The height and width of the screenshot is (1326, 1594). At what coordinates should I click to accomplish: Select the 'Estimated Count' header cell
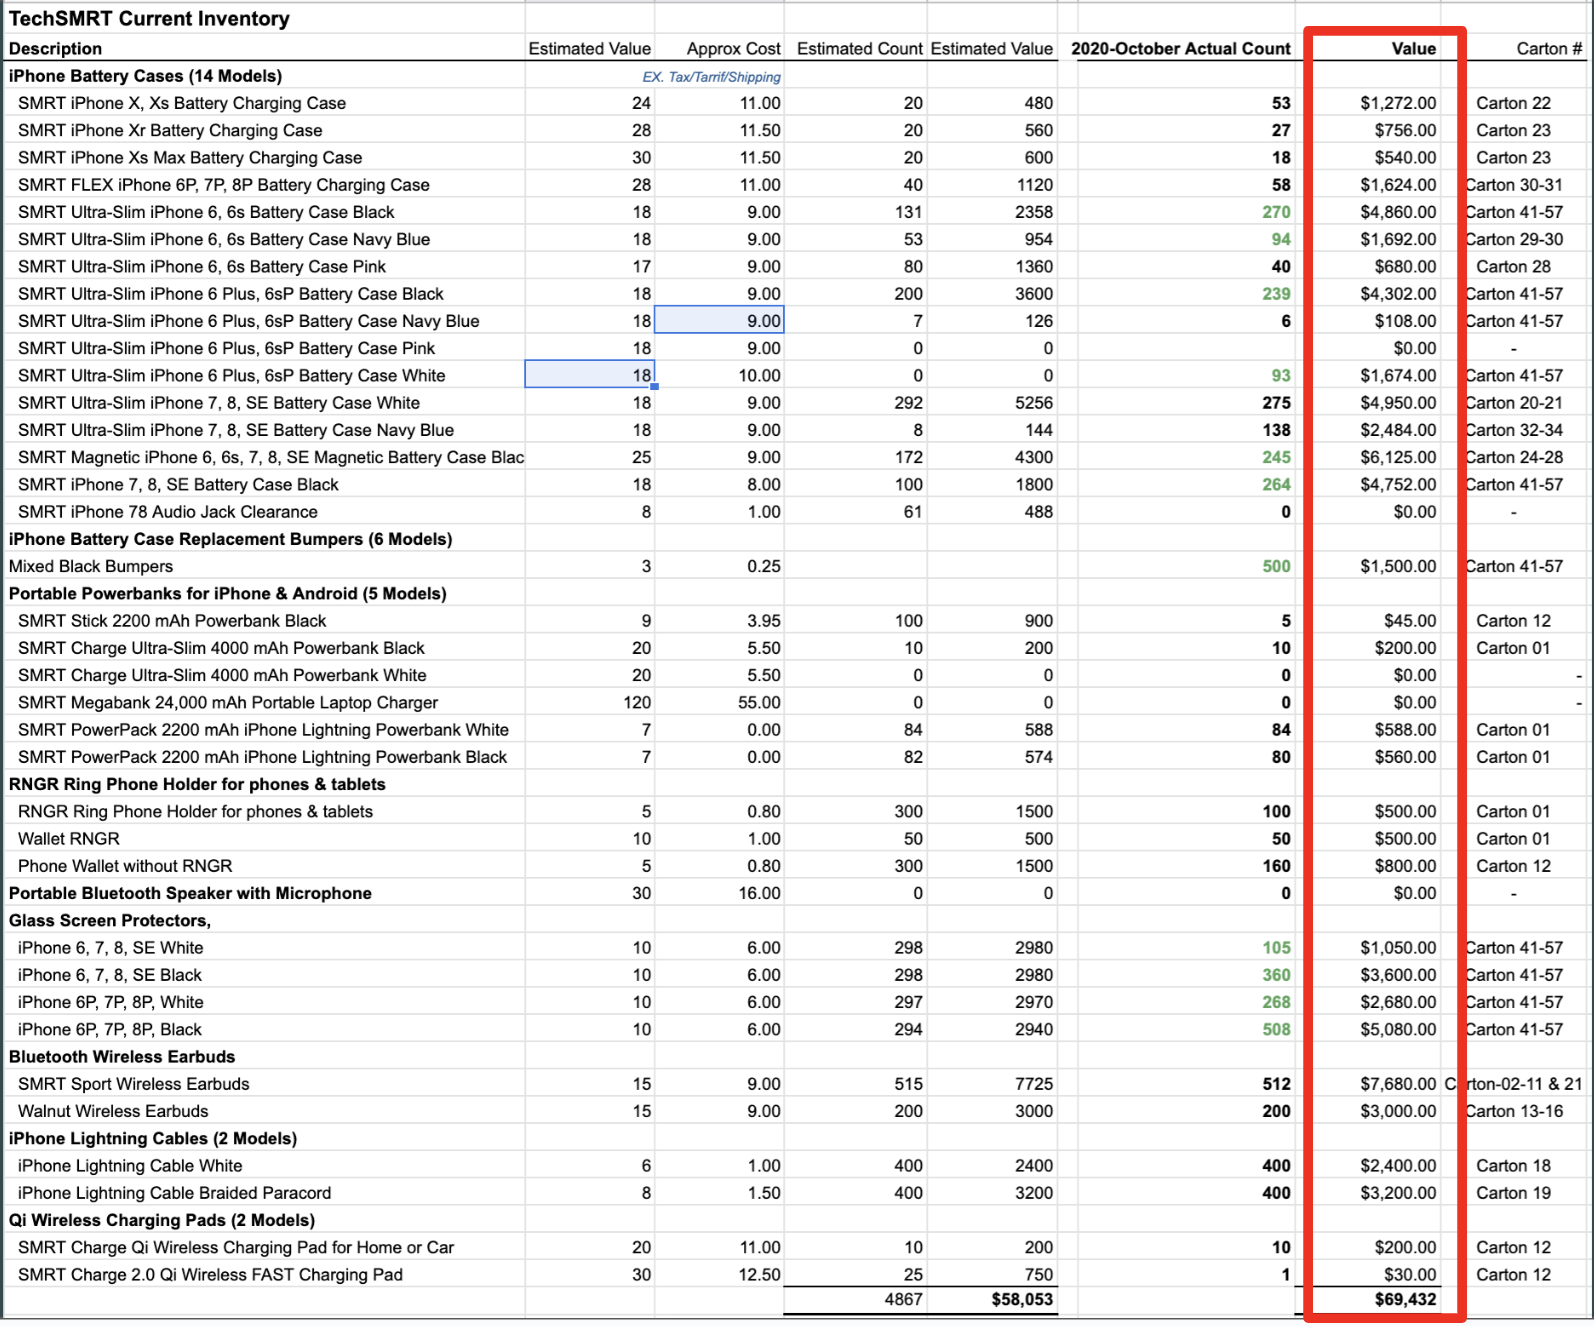[859, 49]
